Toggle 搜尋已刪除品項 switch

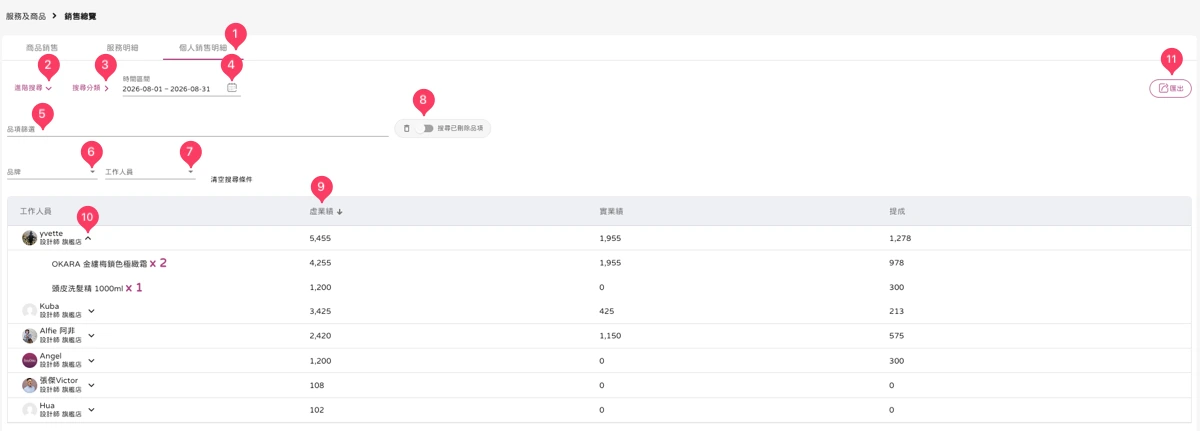pyautogui.click(x=428, y=128)
